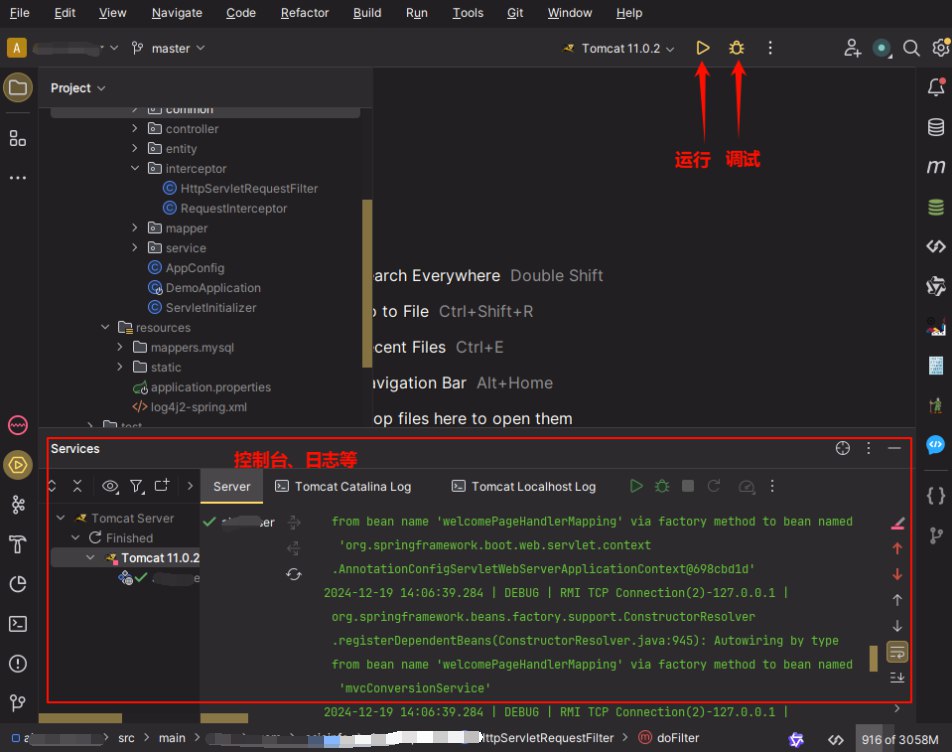Open the Terminal tool window
Viewport: 952px width, 752px height.
click(x=17, y=624)
